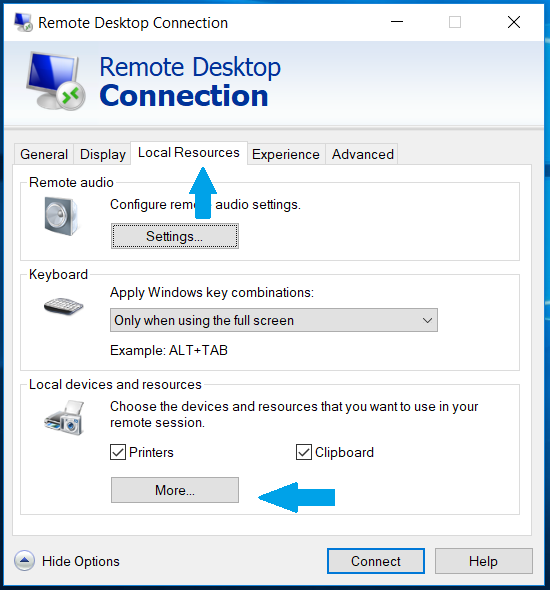The height and width of the screenshot is (590, 550).
Task: Collapse options with the Hide Options arrow
Action: [24, 560]
